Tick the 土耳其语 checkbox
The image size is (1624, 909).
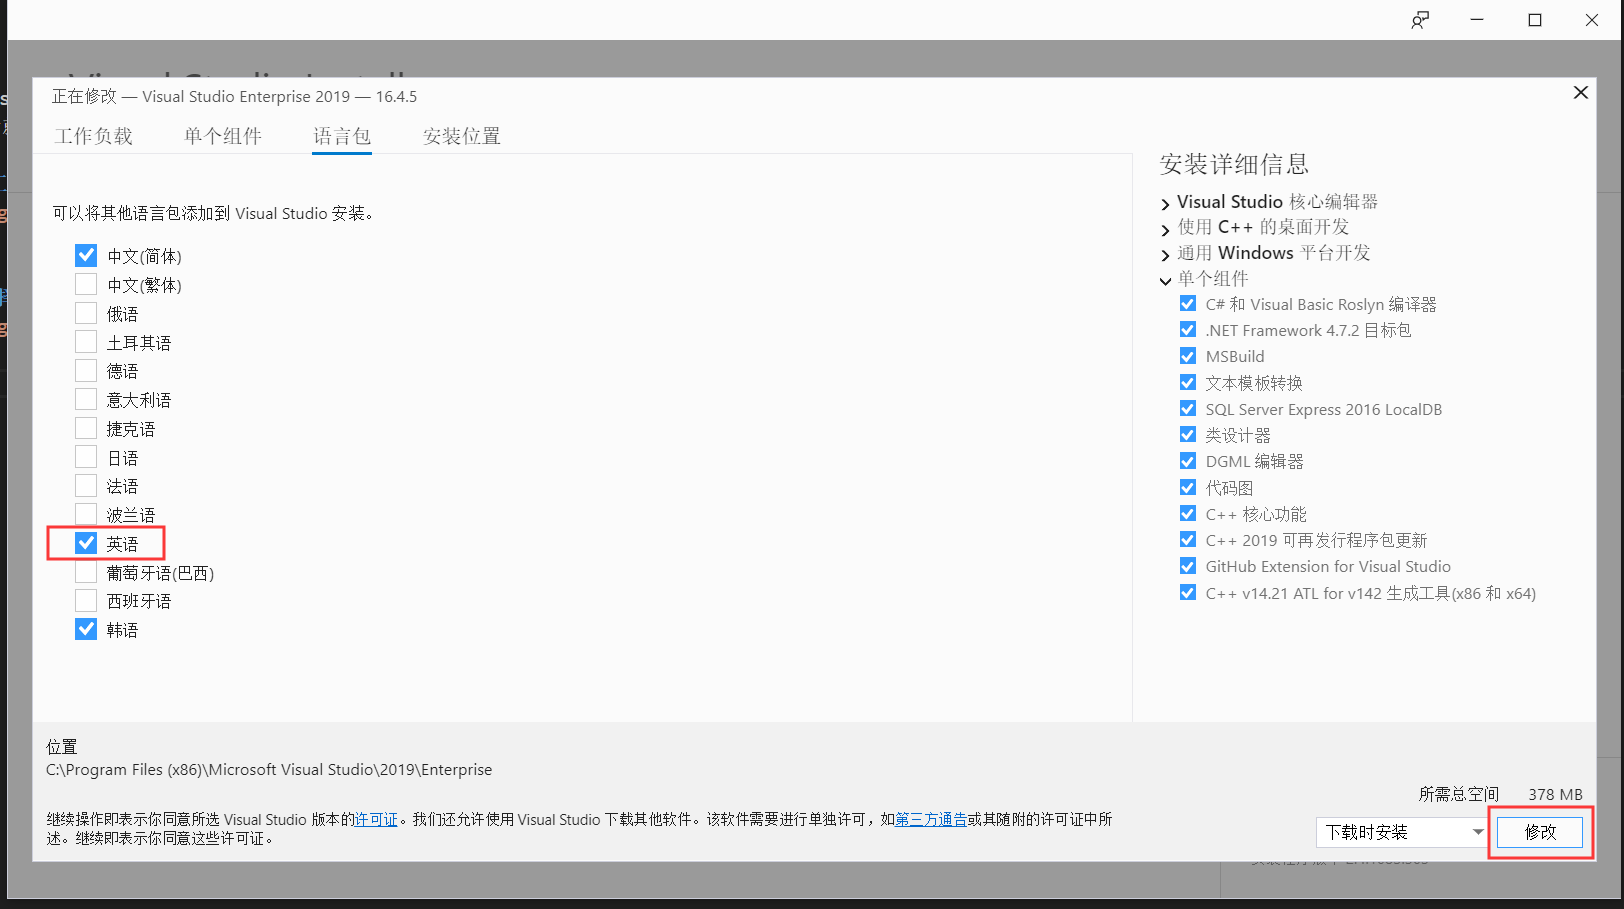tap(86, 342)
